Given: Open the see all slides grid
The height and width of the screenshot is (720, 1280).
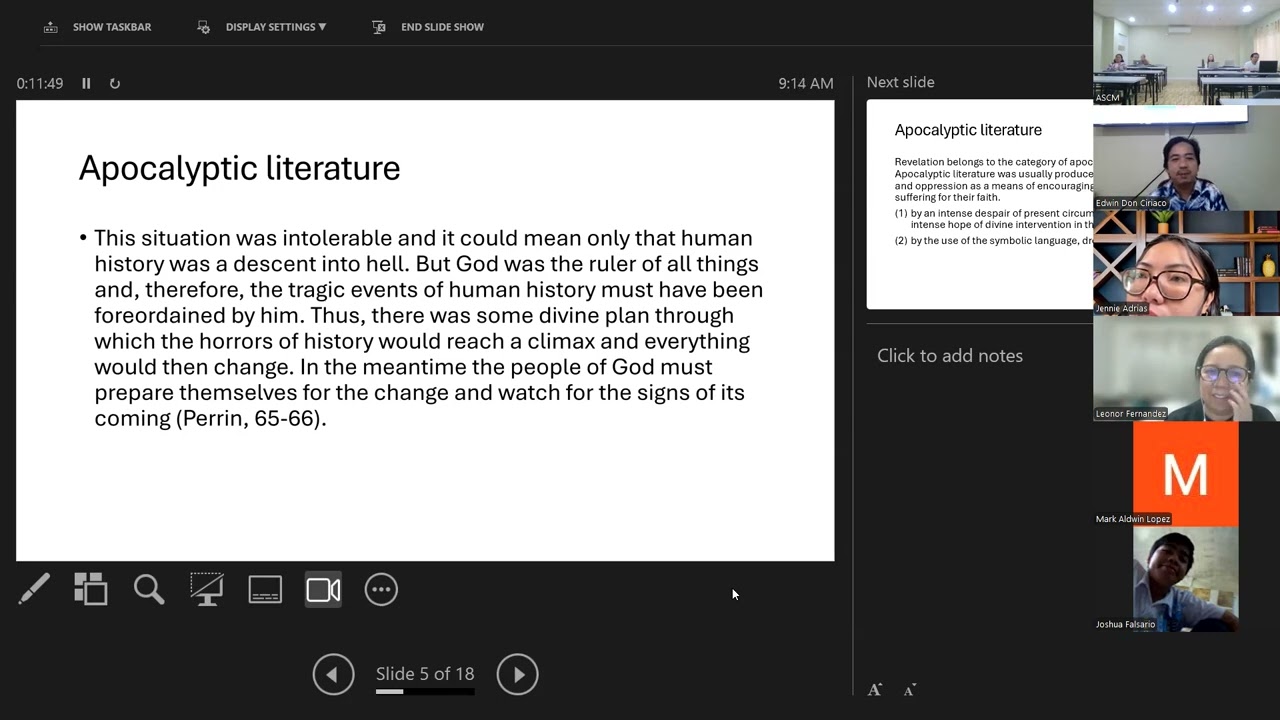Looking at the screenshot, I should 91,590.
